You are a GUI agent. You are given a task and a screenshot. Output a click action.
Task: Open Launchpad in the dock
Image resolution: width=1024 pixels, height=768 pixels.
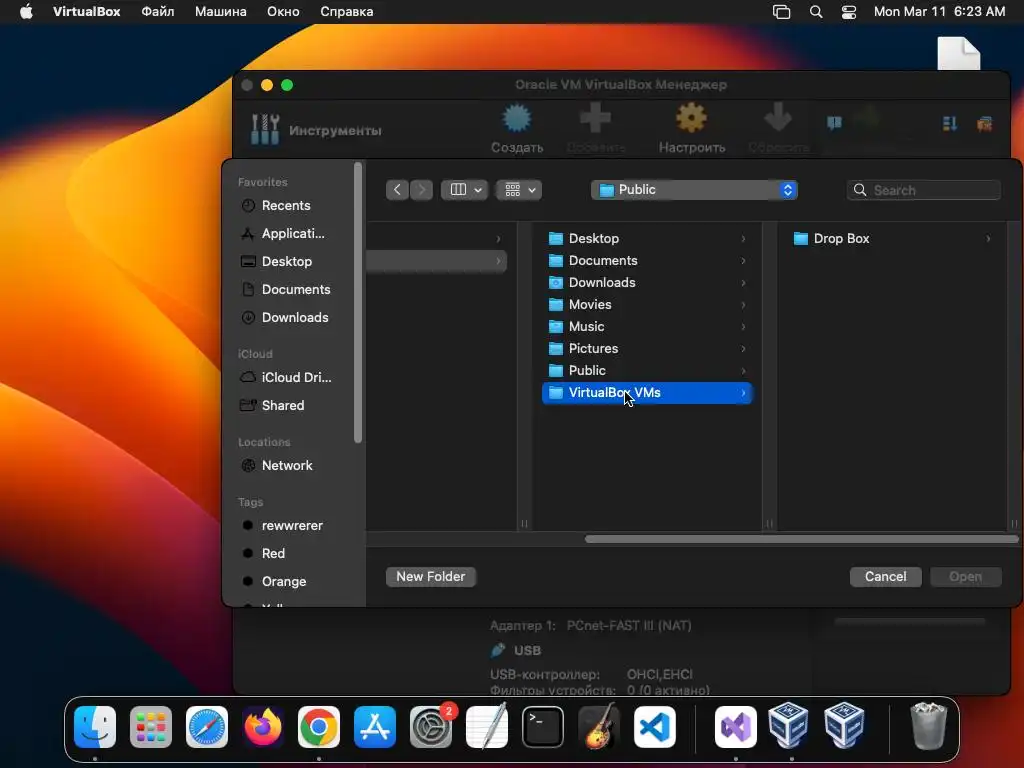[151, 726]
